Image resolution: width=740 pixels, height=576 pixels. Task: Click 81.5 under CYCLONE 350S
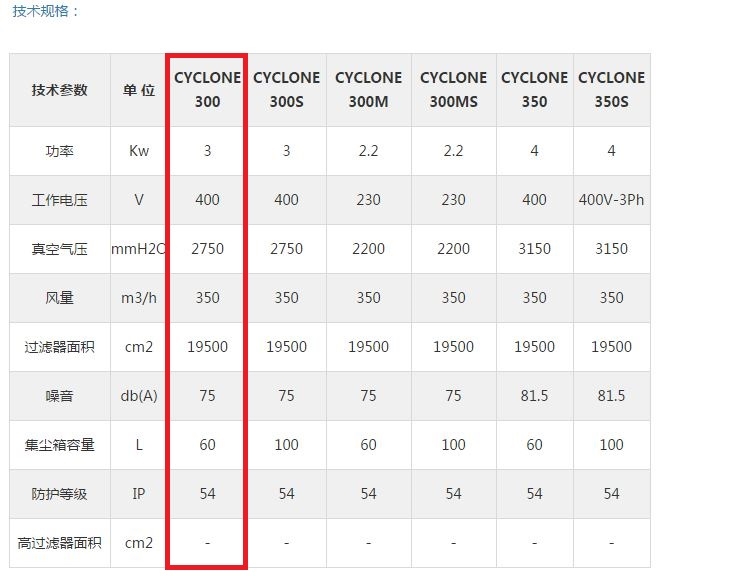(x=612, y=396)
